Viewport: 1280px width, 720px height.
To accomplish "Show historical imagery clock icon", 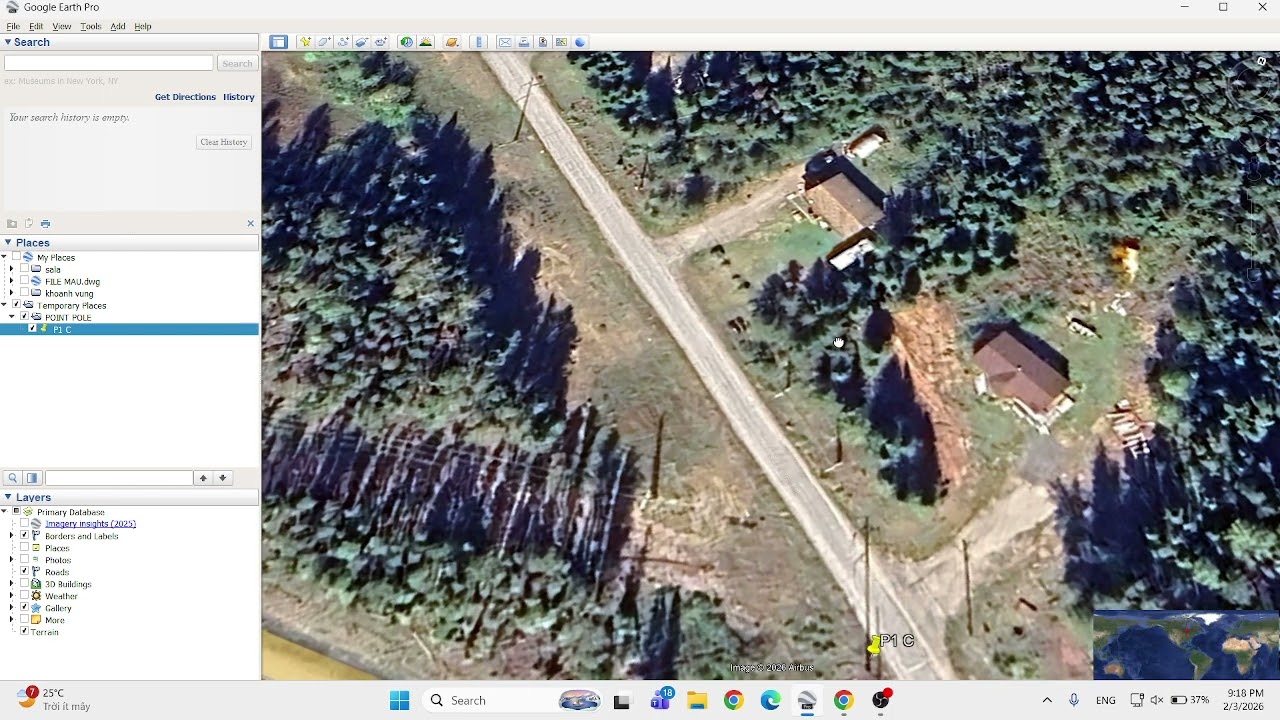I will 406,42.
